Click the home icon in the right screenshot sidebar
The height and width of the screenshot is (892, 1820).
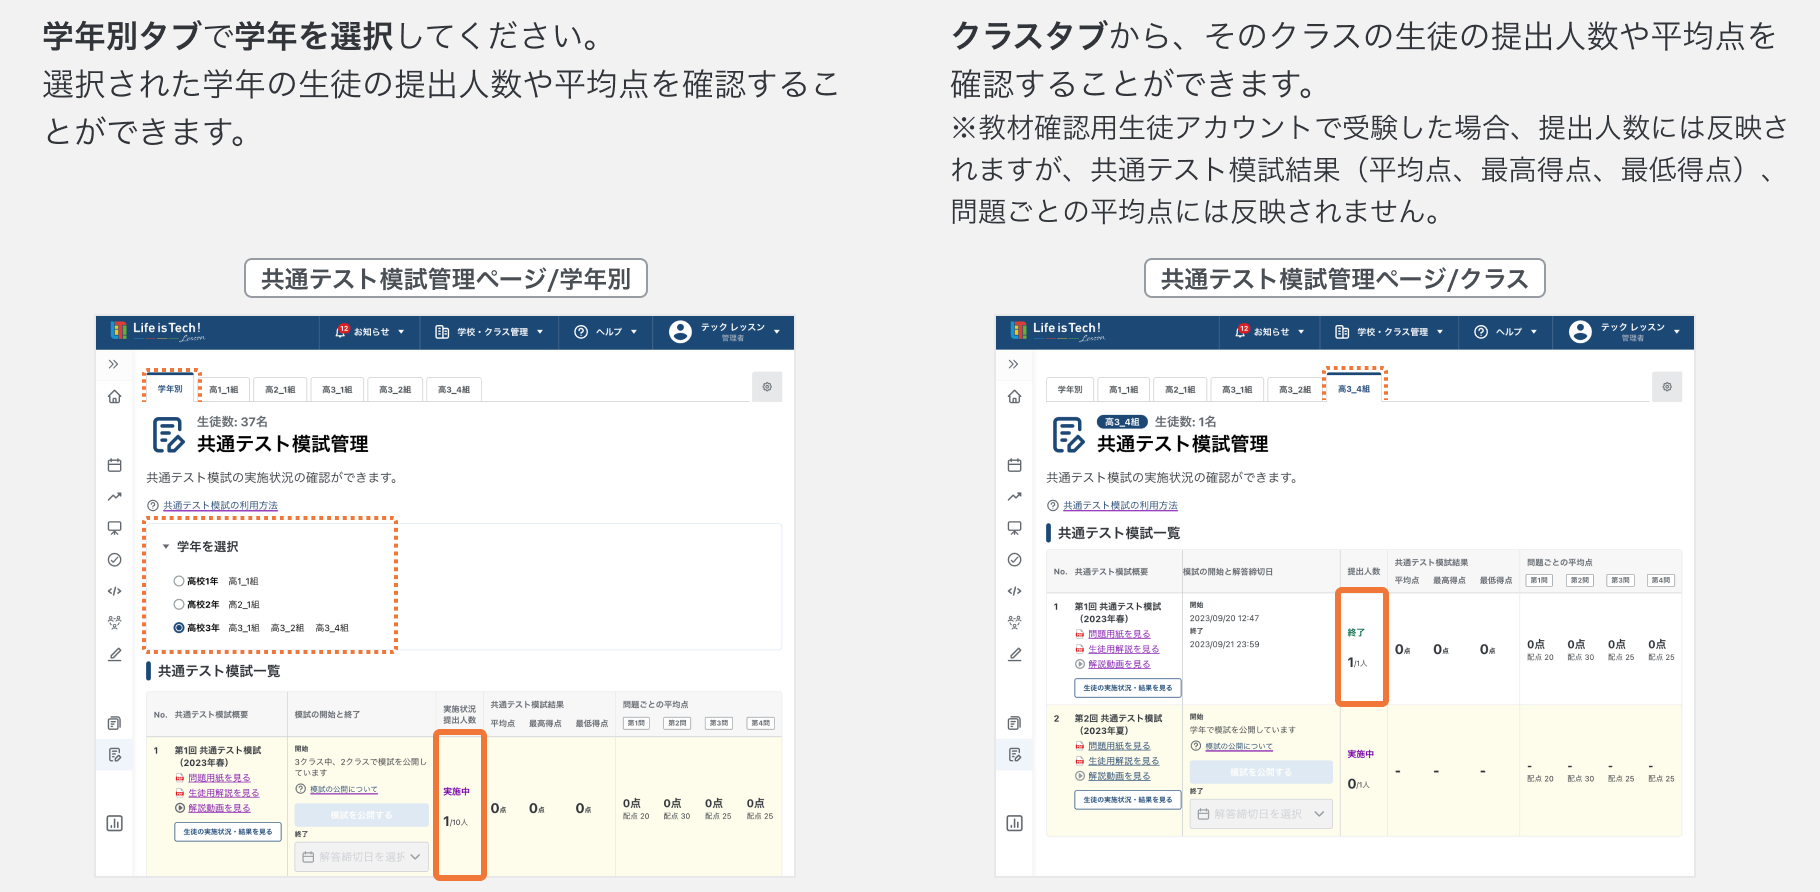click(x=1014, y=397)
